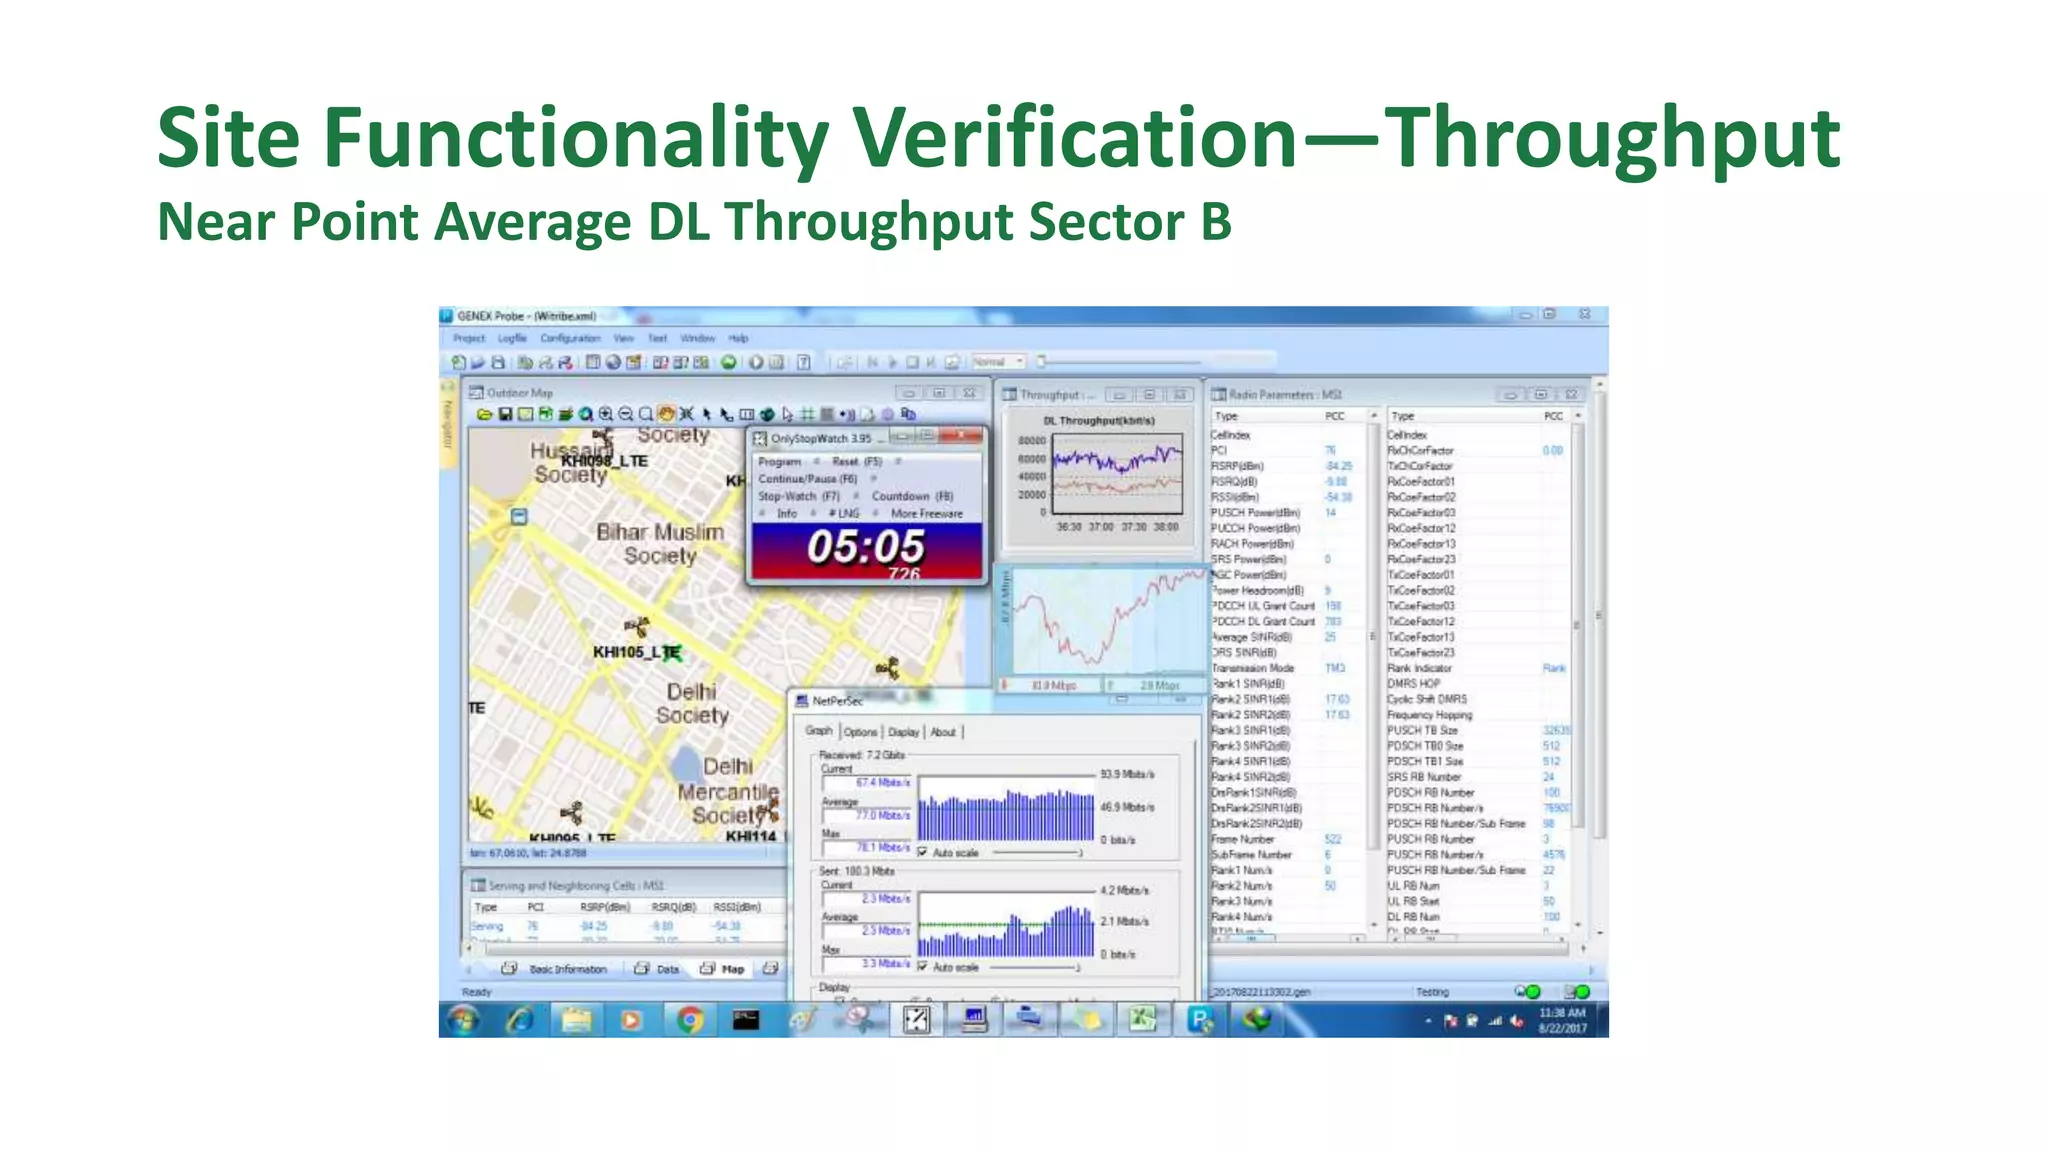This screenshot has width=2048, height=1152.
Task: Click Rank Indicator row in Radio Parameters
Action: tap(1477, 668)
